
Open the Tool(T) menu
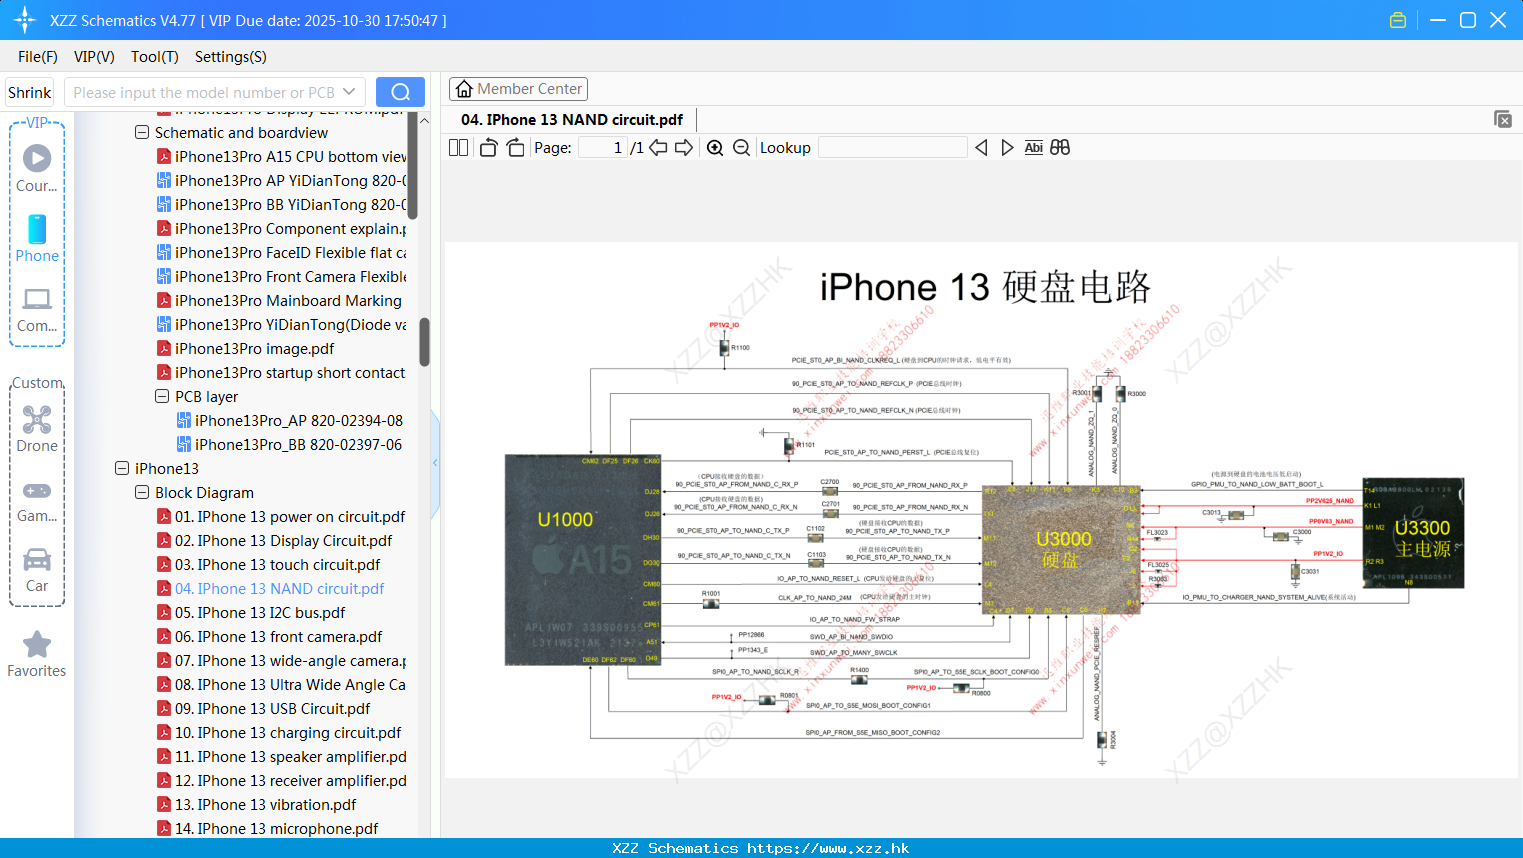(x=155, y=57)
